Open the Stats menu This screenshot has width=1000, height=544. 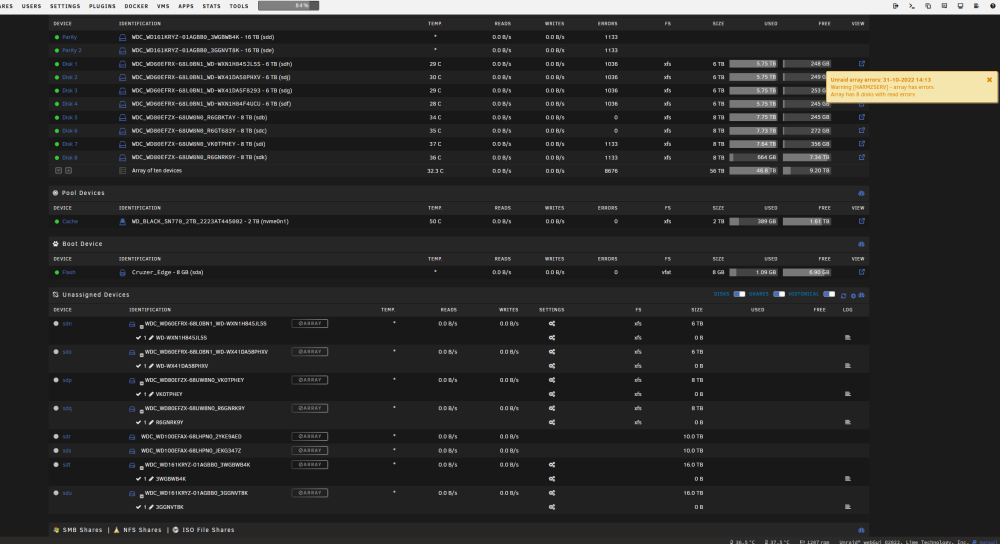[x=212, y=6]
